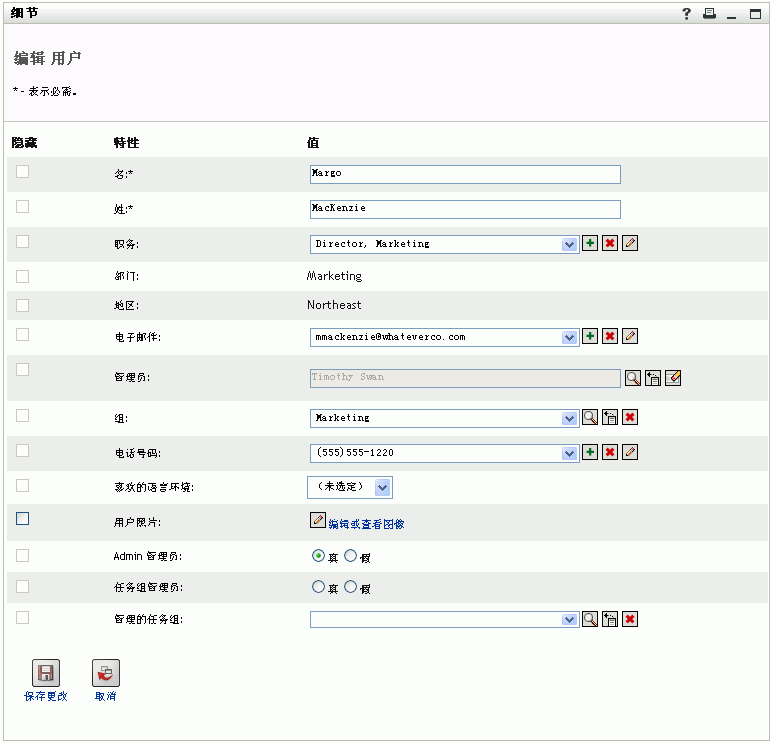Open help via the question mark icon
This screenshot has width=772, height=743.
click(x=686, y=14)
